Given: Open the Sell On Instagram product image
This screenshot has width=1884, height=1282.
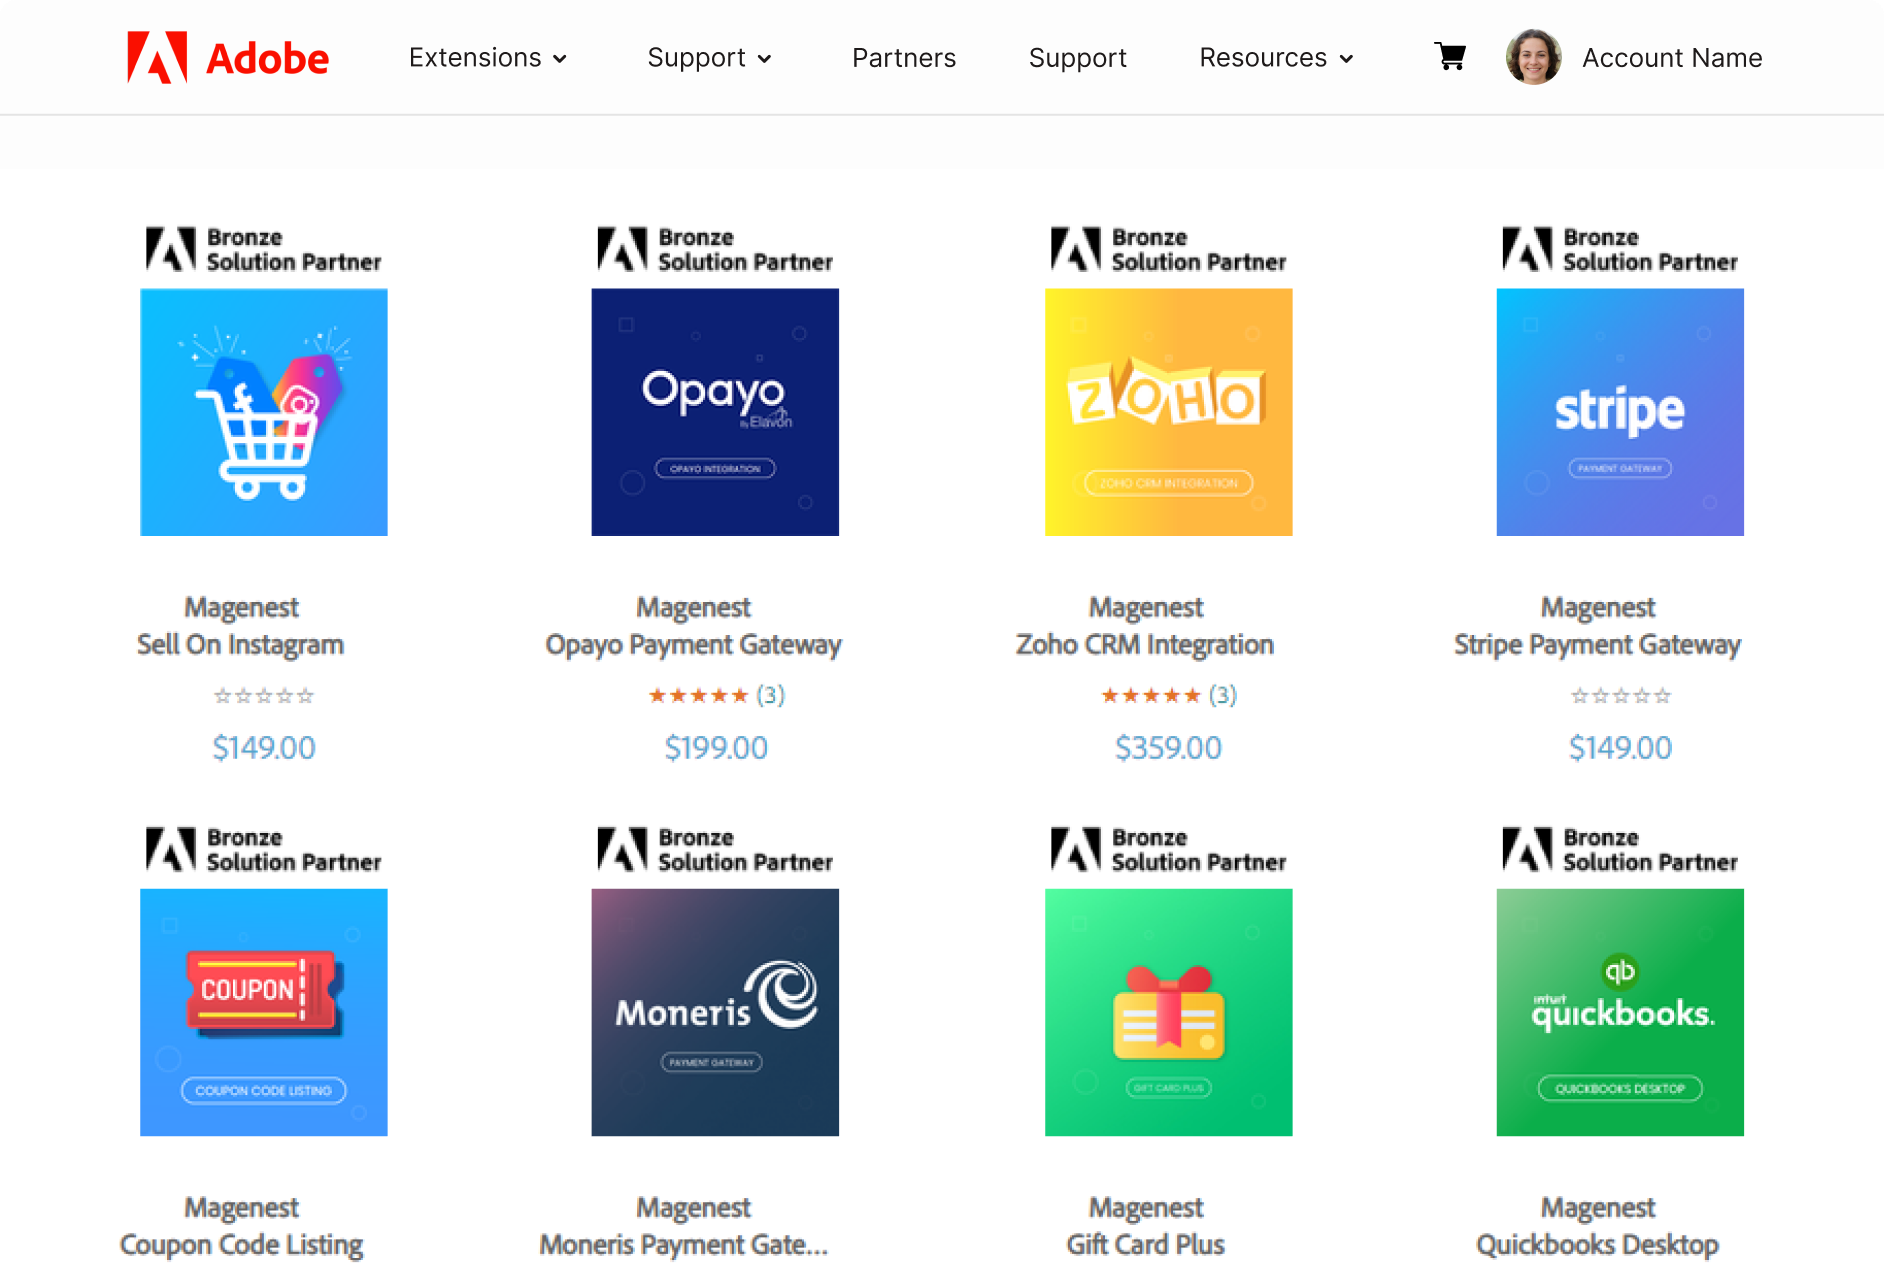Looking at the screenshot, I should tap(264, 412).
